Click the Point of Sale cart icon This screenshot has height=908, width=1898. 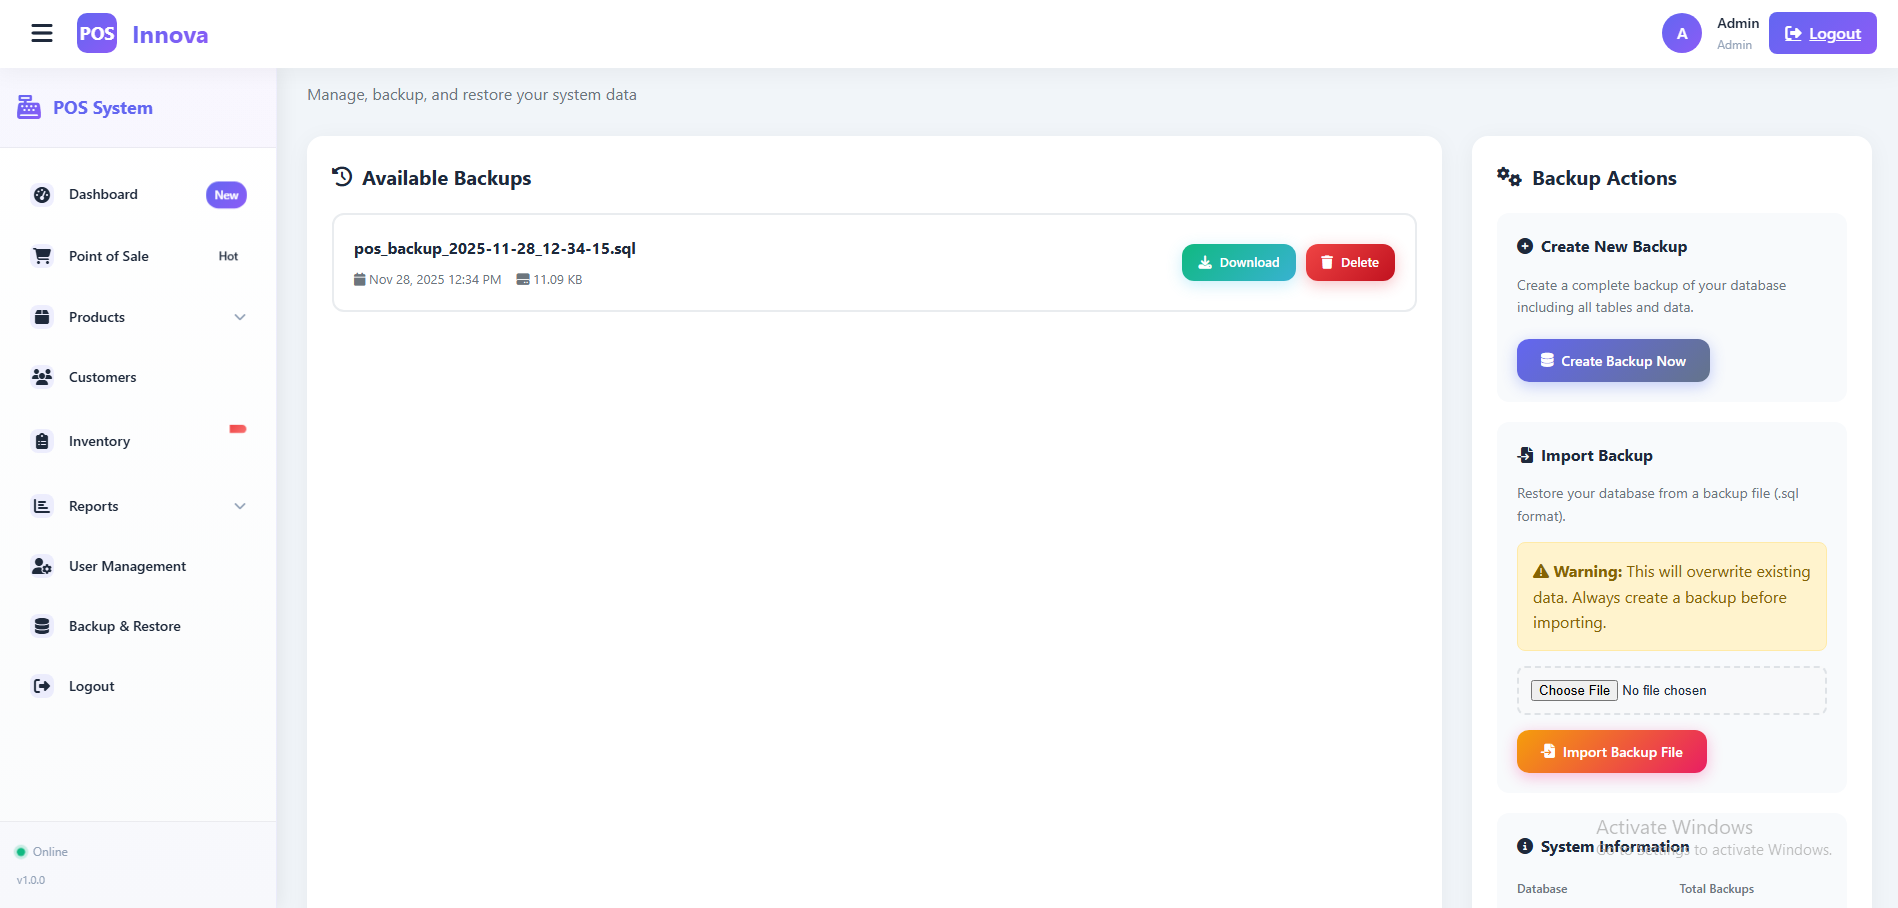[42, 256]
